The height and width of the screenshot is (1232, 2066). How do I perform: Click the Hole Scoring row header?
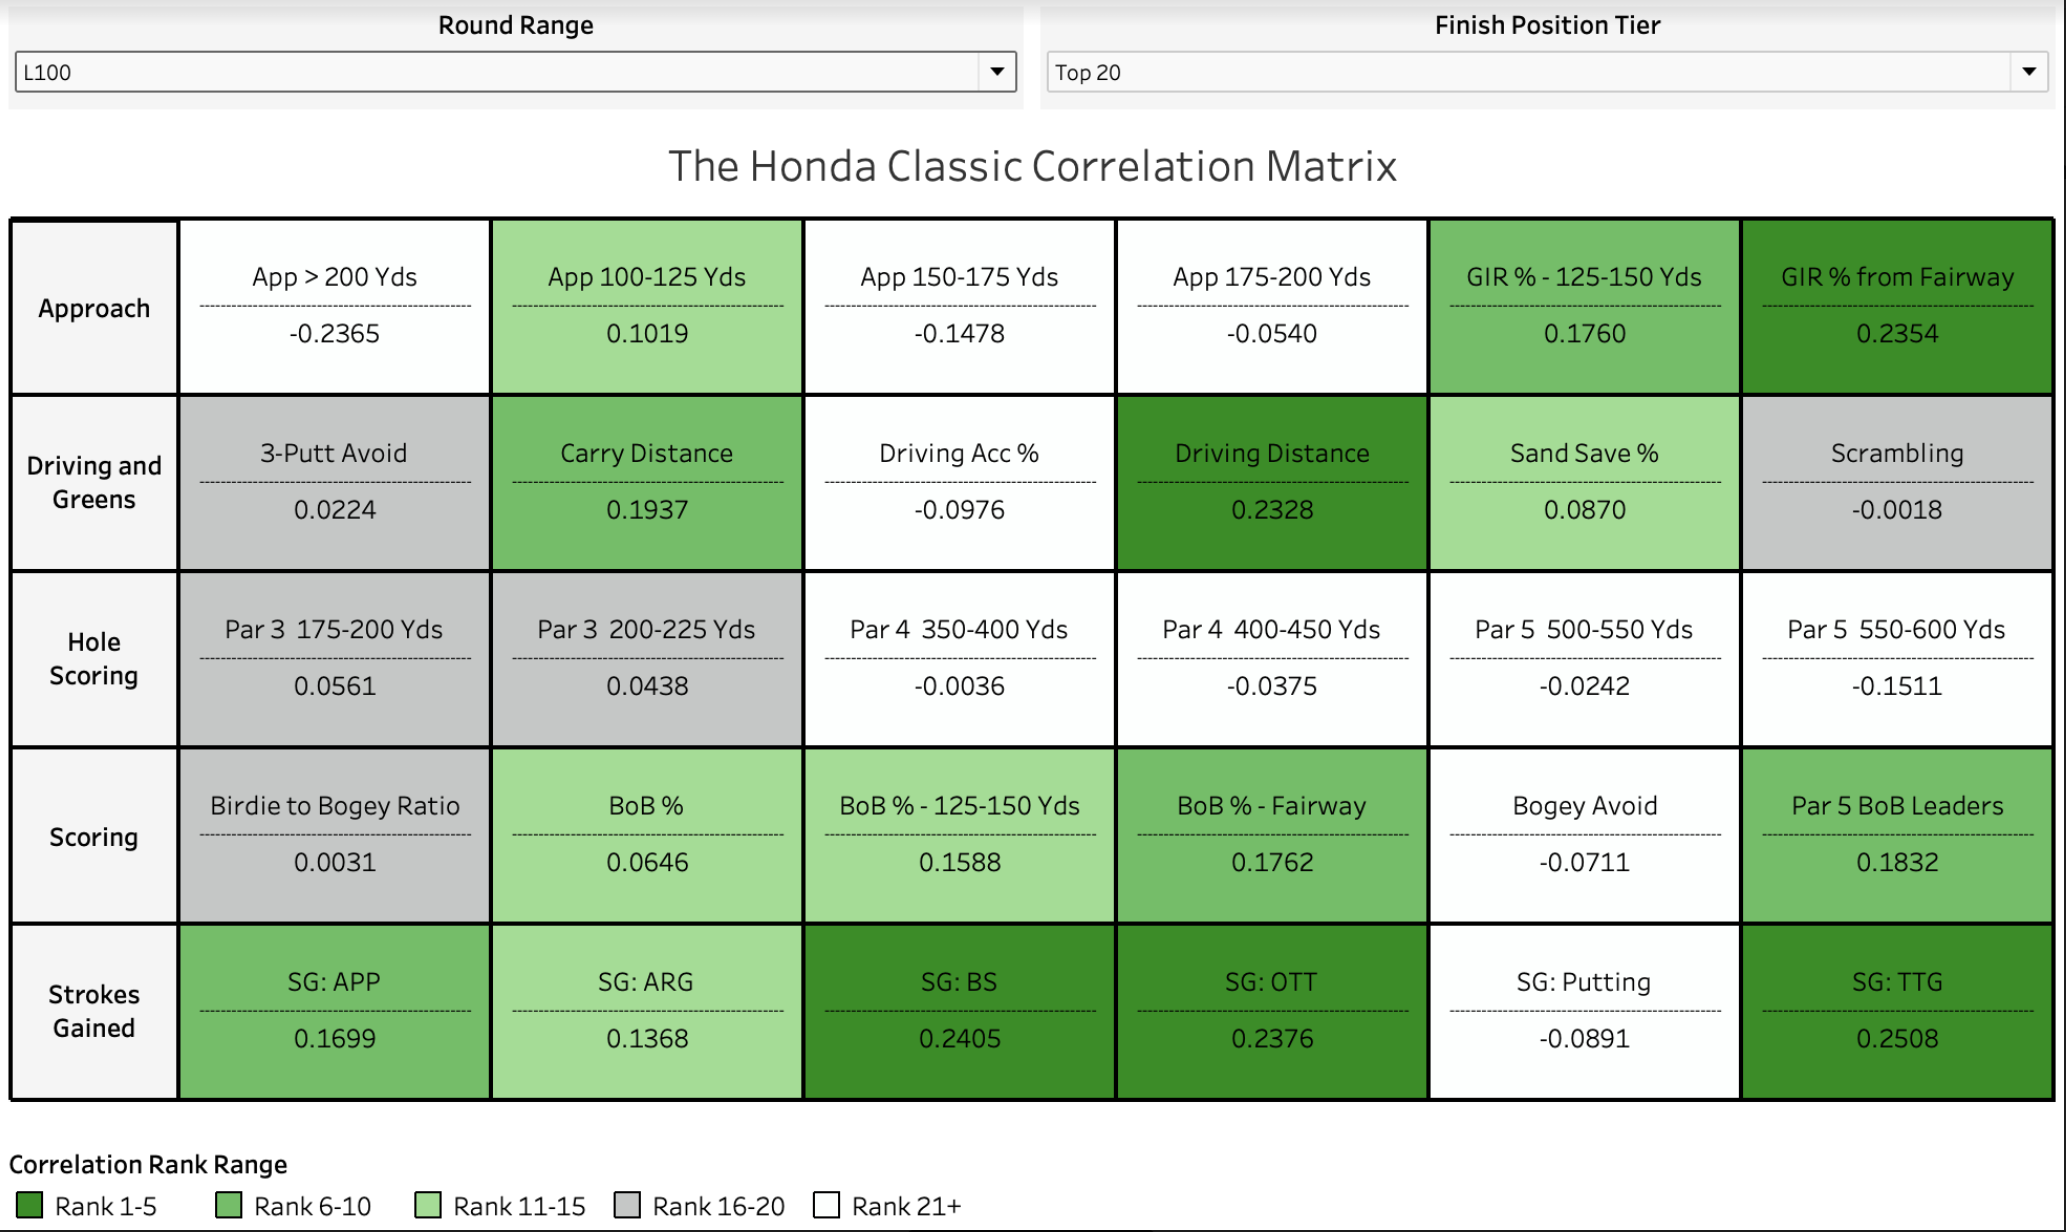pos(94,659)
